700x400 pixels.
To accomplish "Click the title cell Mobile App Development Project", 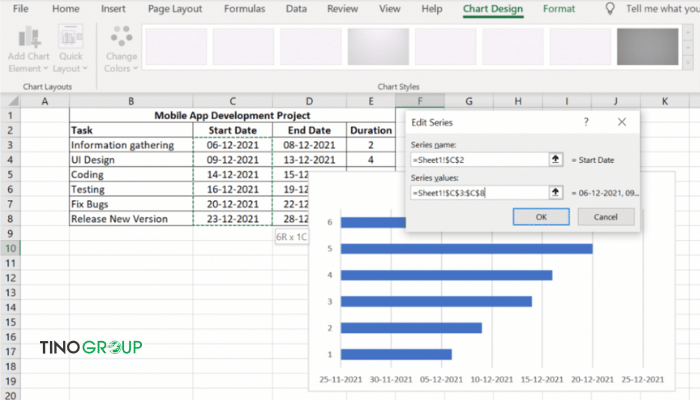I will pyautogui.click(x=232, y=115).
